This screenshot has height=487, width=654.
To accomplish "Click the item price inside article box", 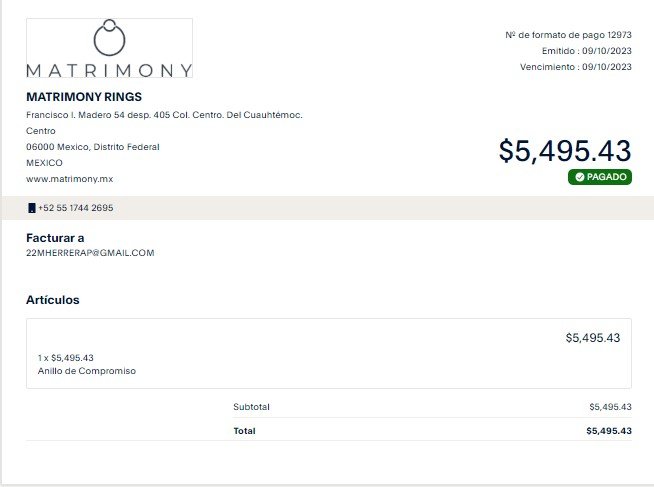I will click(593, 338).
